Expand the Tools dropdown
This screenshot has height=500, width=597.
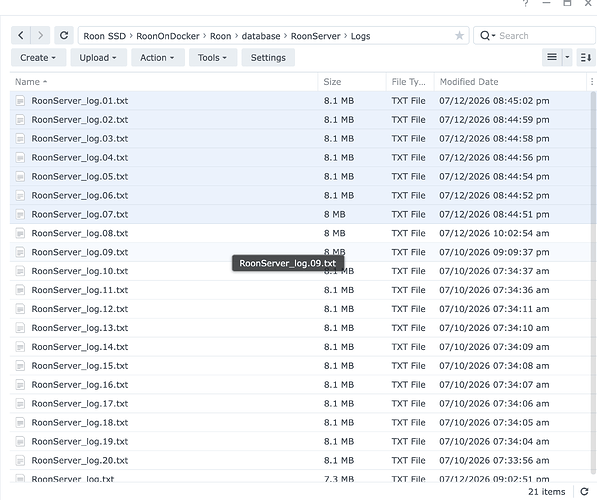[x=213, y=58]
